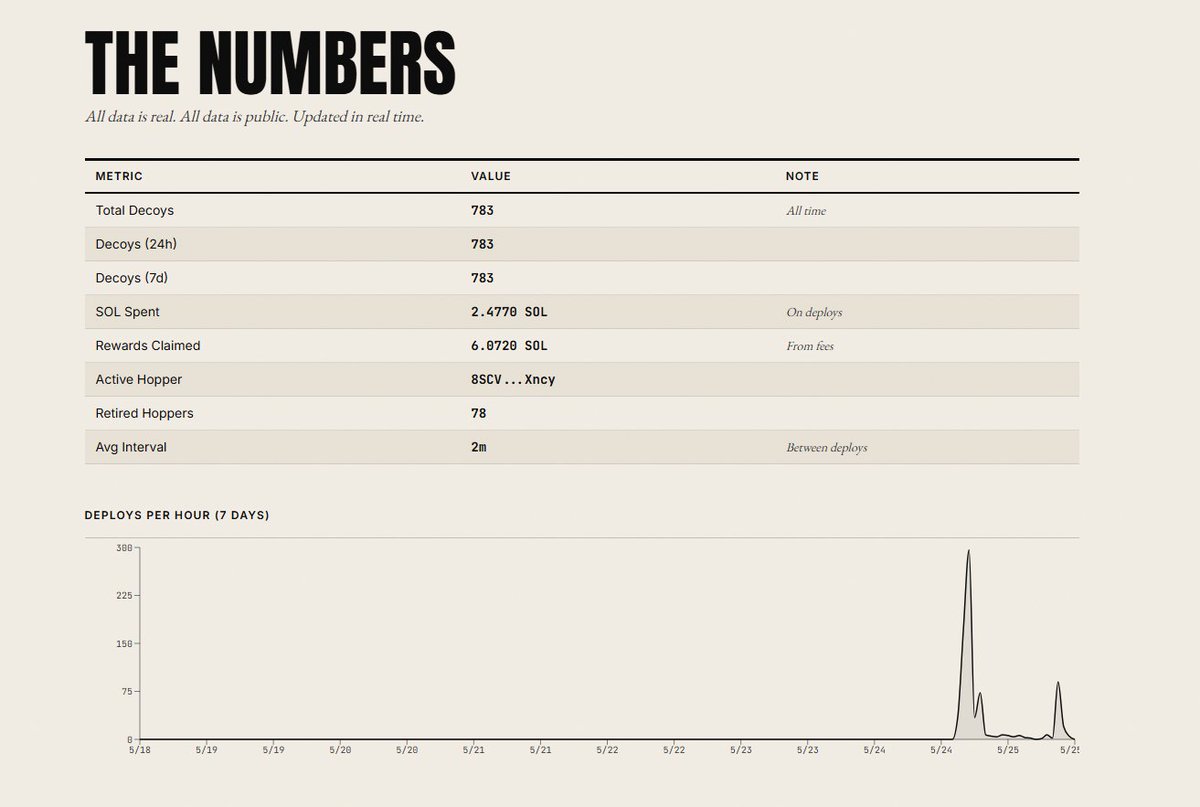Click the VALUE column header

[x=491, y=176]
